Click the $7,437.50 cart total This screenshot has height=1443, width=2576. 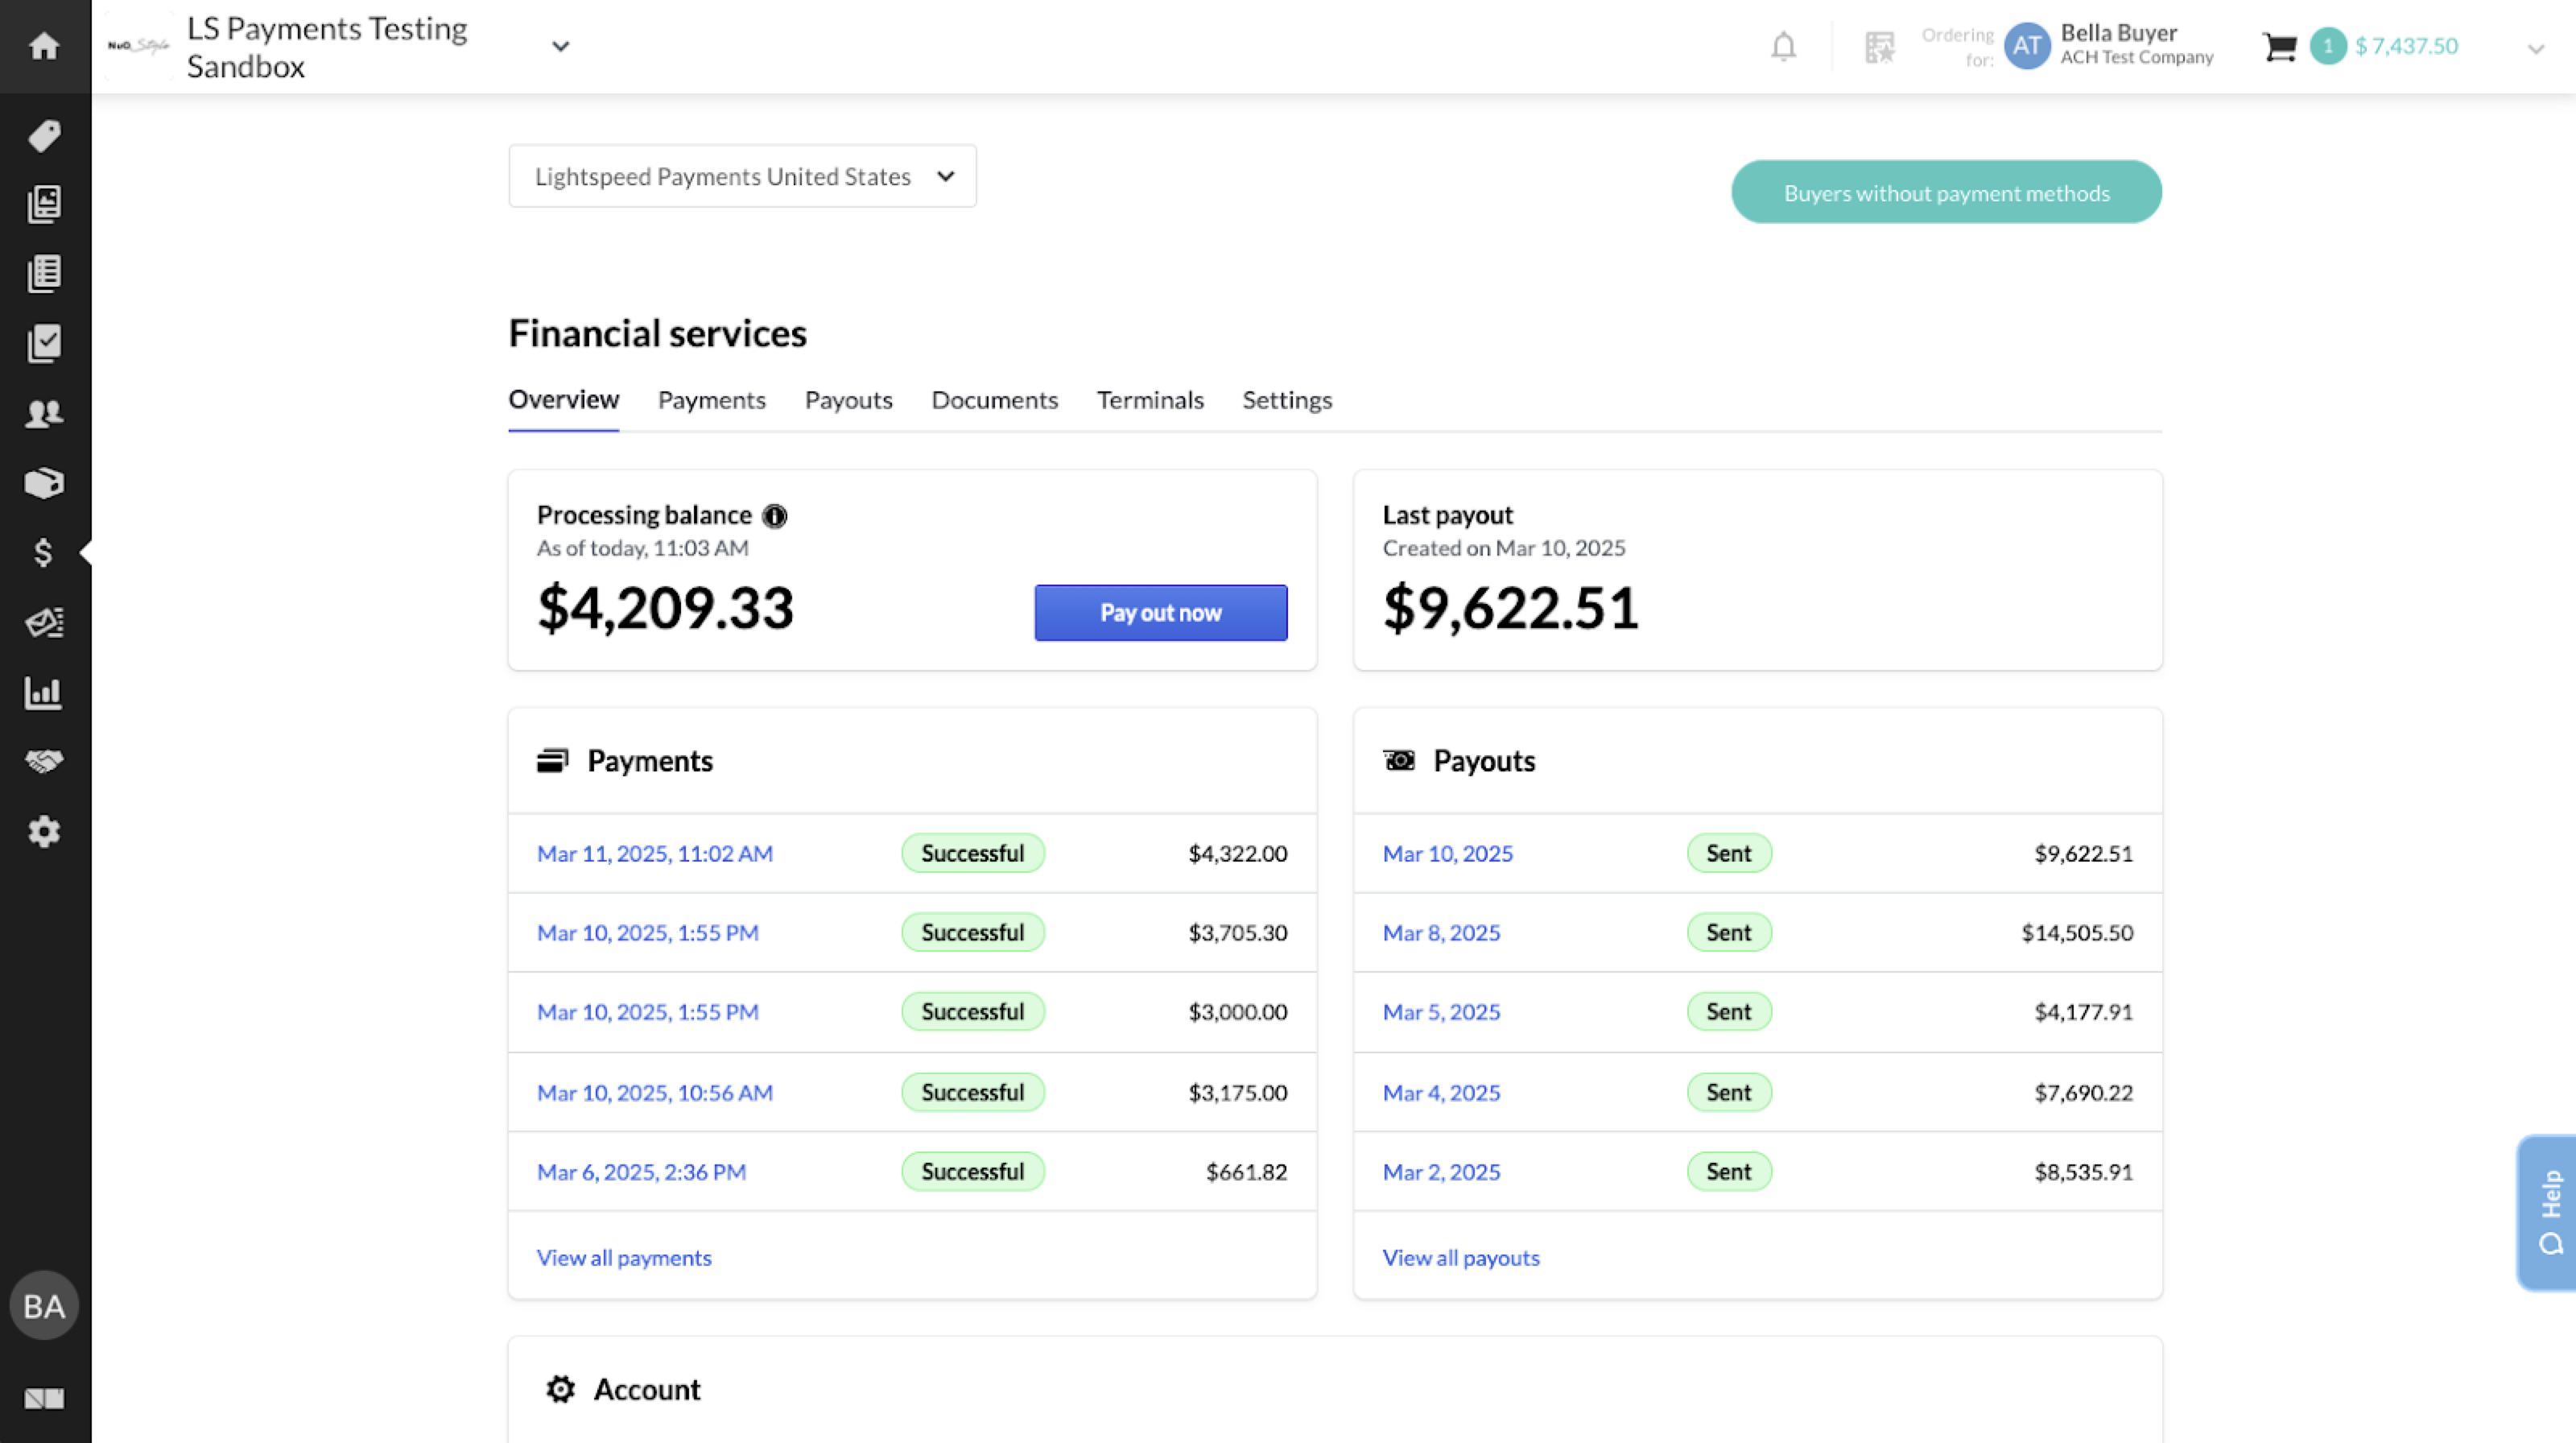tap(2406, 46)
